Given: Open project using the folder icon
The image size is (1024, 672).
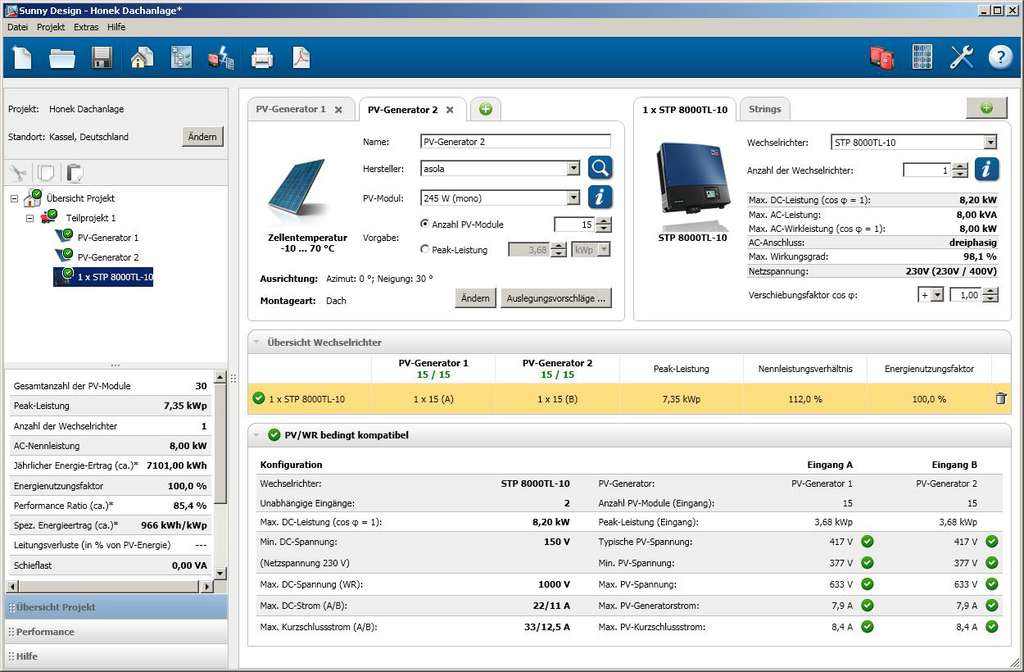Looking at the screenshot, I should click(62, 58).
